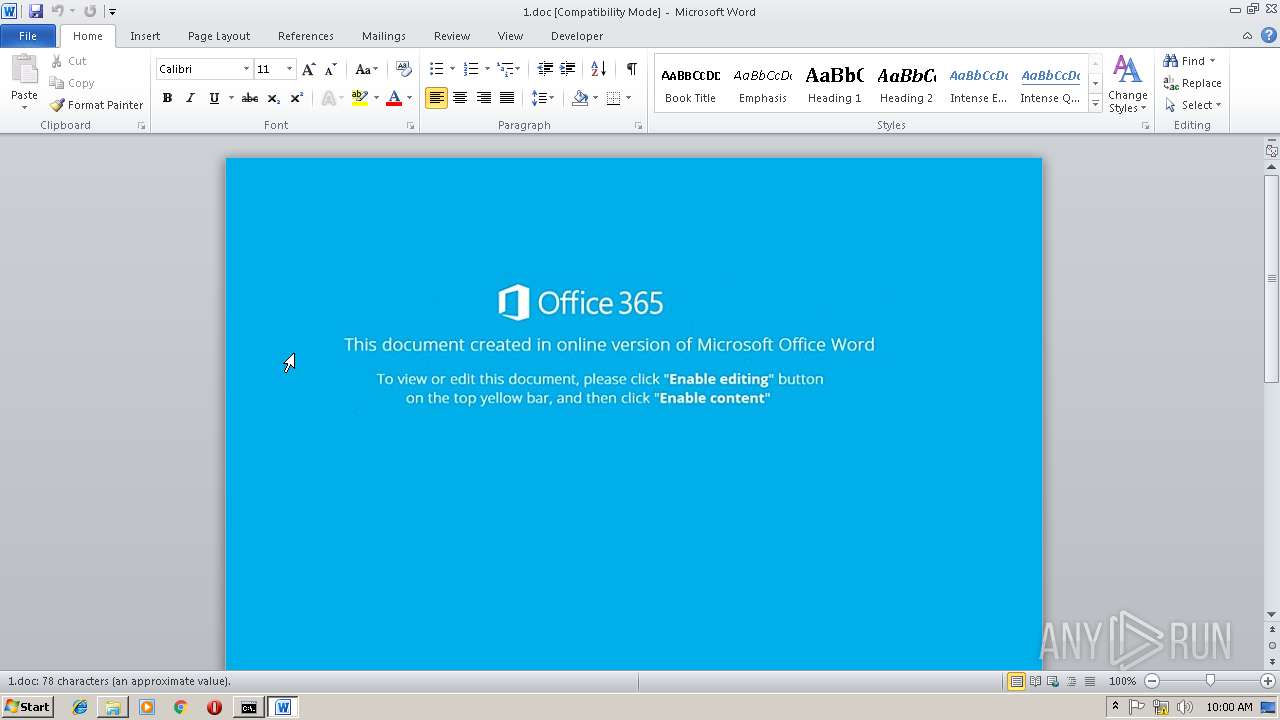Switch to Page Layout tab

(x=219, y=36)
